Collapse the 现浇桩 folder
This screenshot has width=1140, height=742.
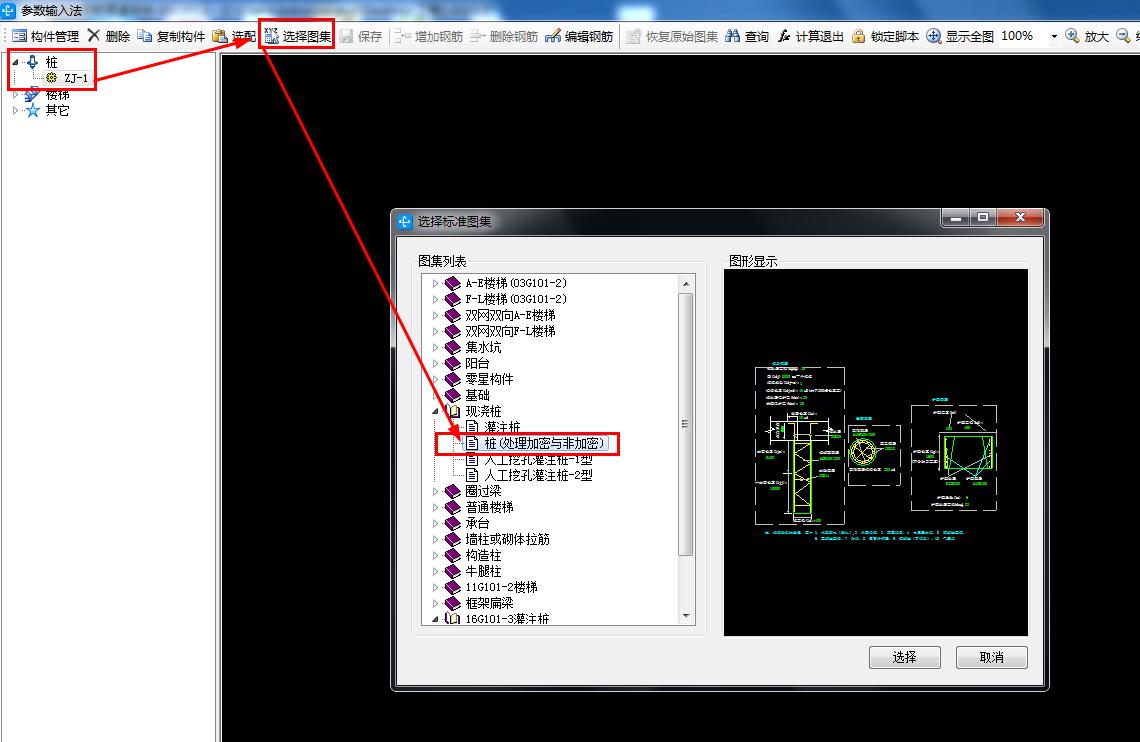[435, 411]
